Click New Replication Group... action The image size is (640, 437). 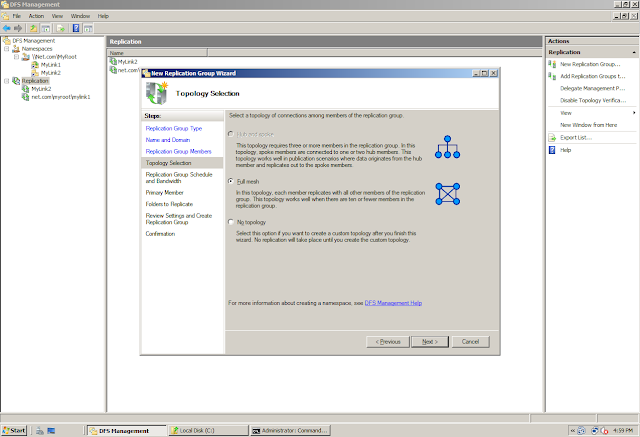tap(590, 64)
